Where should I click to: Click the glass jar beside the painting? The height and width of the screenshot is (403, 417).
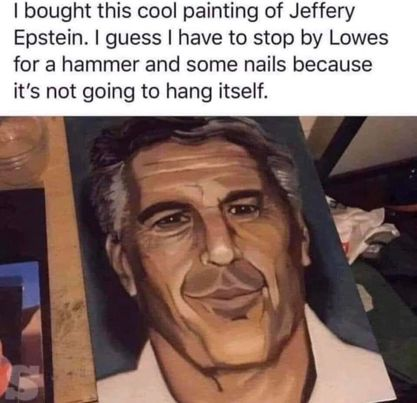[x=22, y=147]
